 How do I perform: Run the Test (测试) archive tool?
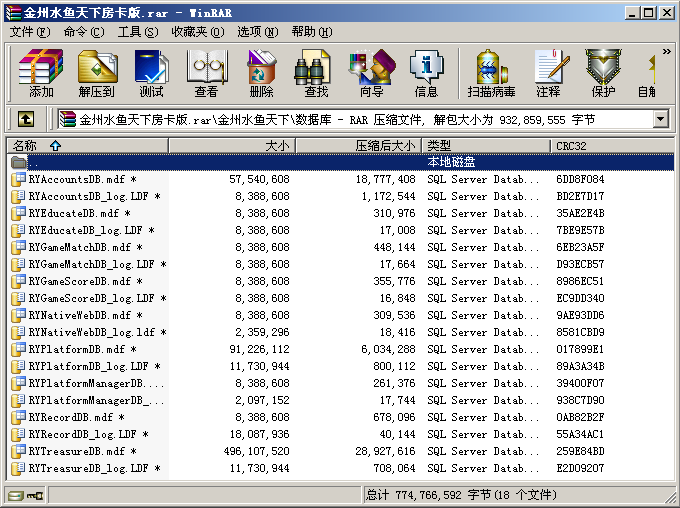151,73
